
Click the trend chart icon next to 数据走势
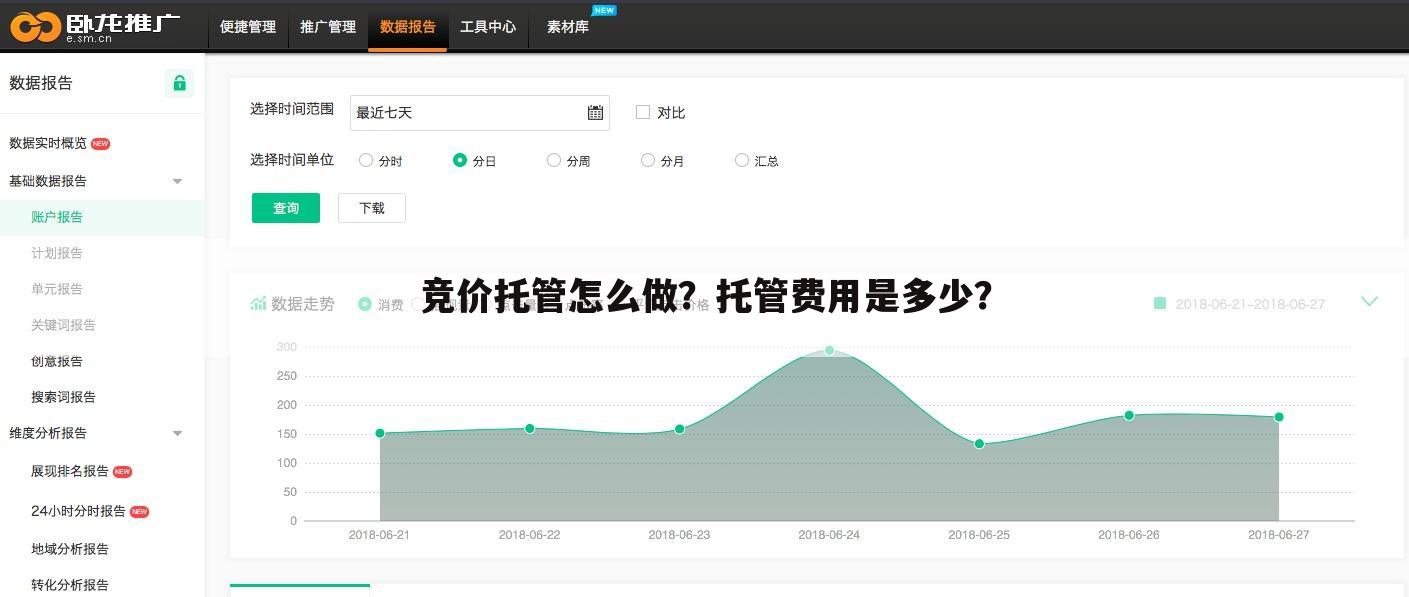tap(258, 304)
